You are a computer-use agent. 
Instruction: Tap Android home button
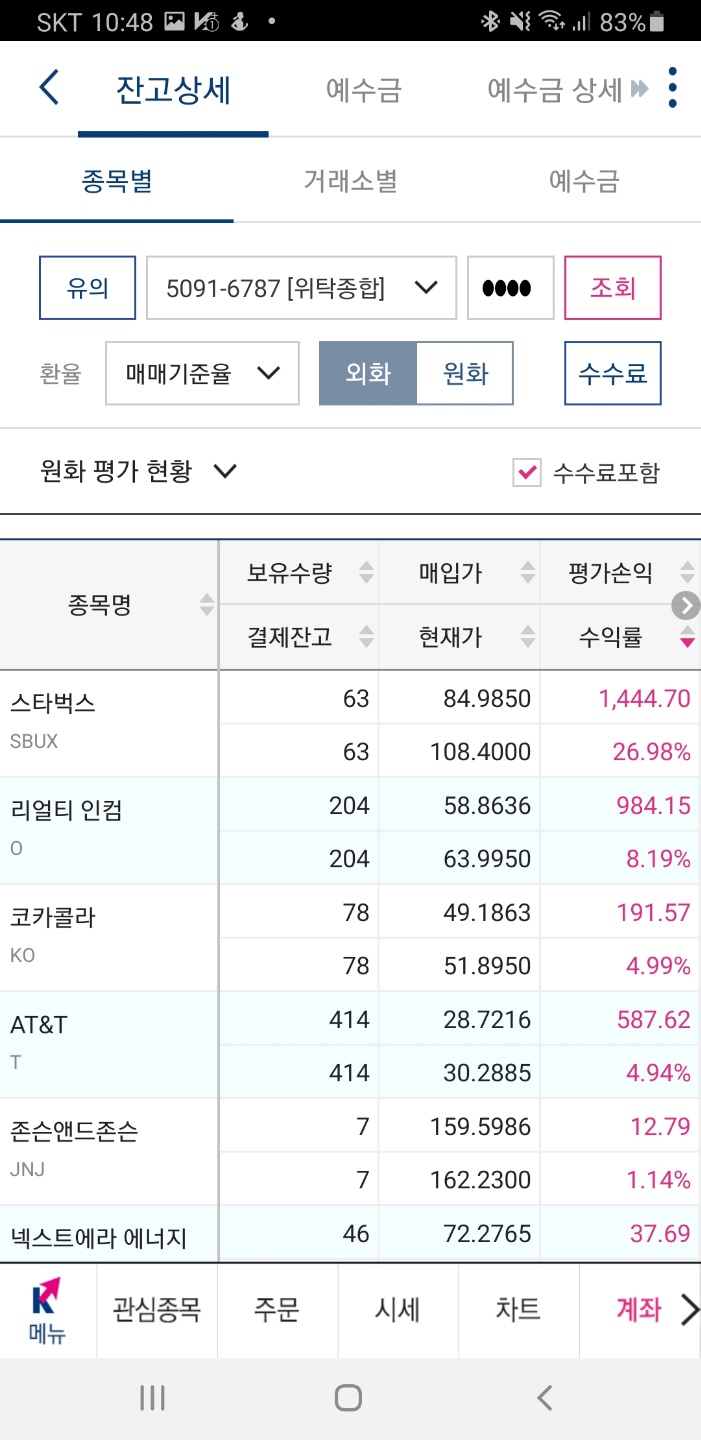coord(348,1398)
